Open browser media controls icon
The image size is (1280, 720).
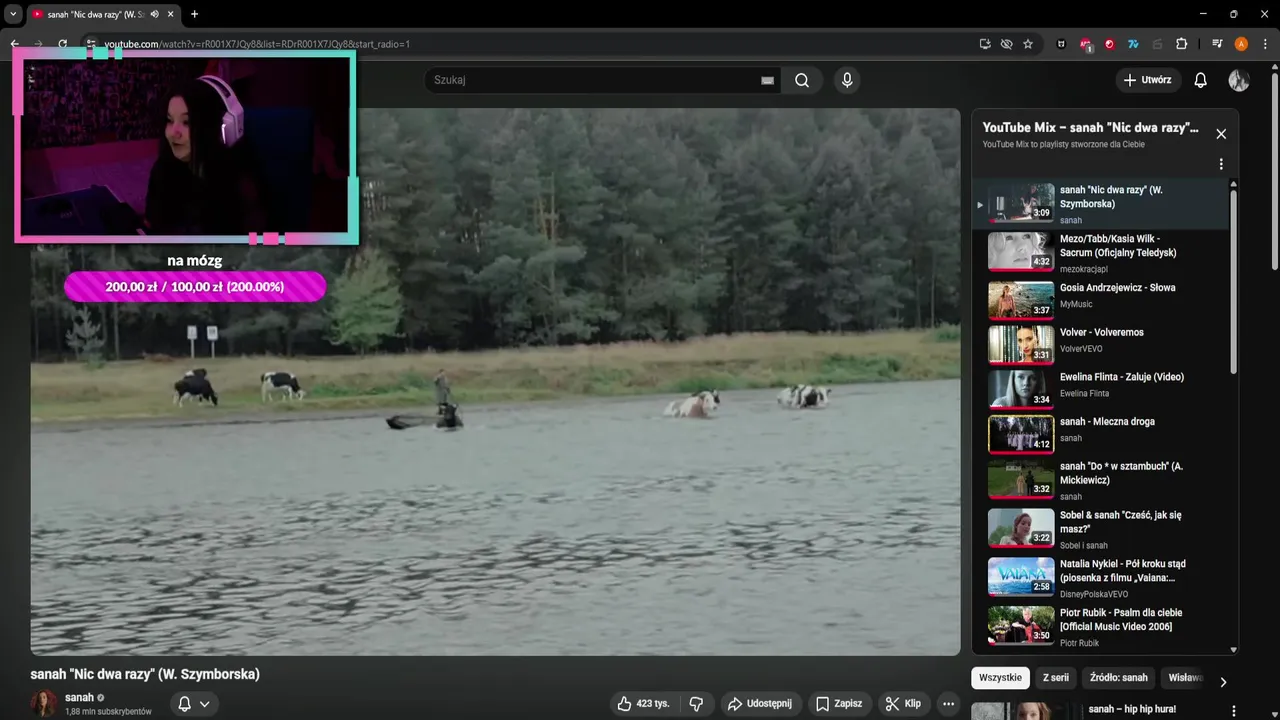[1217, 44]
